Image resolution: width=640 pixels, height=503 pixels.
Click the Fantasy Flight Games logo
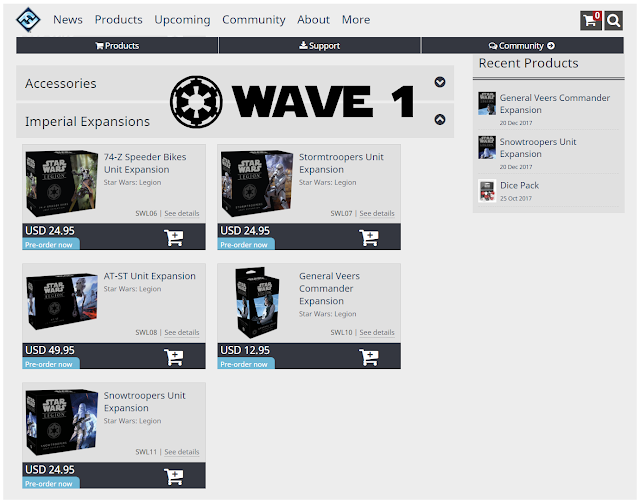point(28,20)
